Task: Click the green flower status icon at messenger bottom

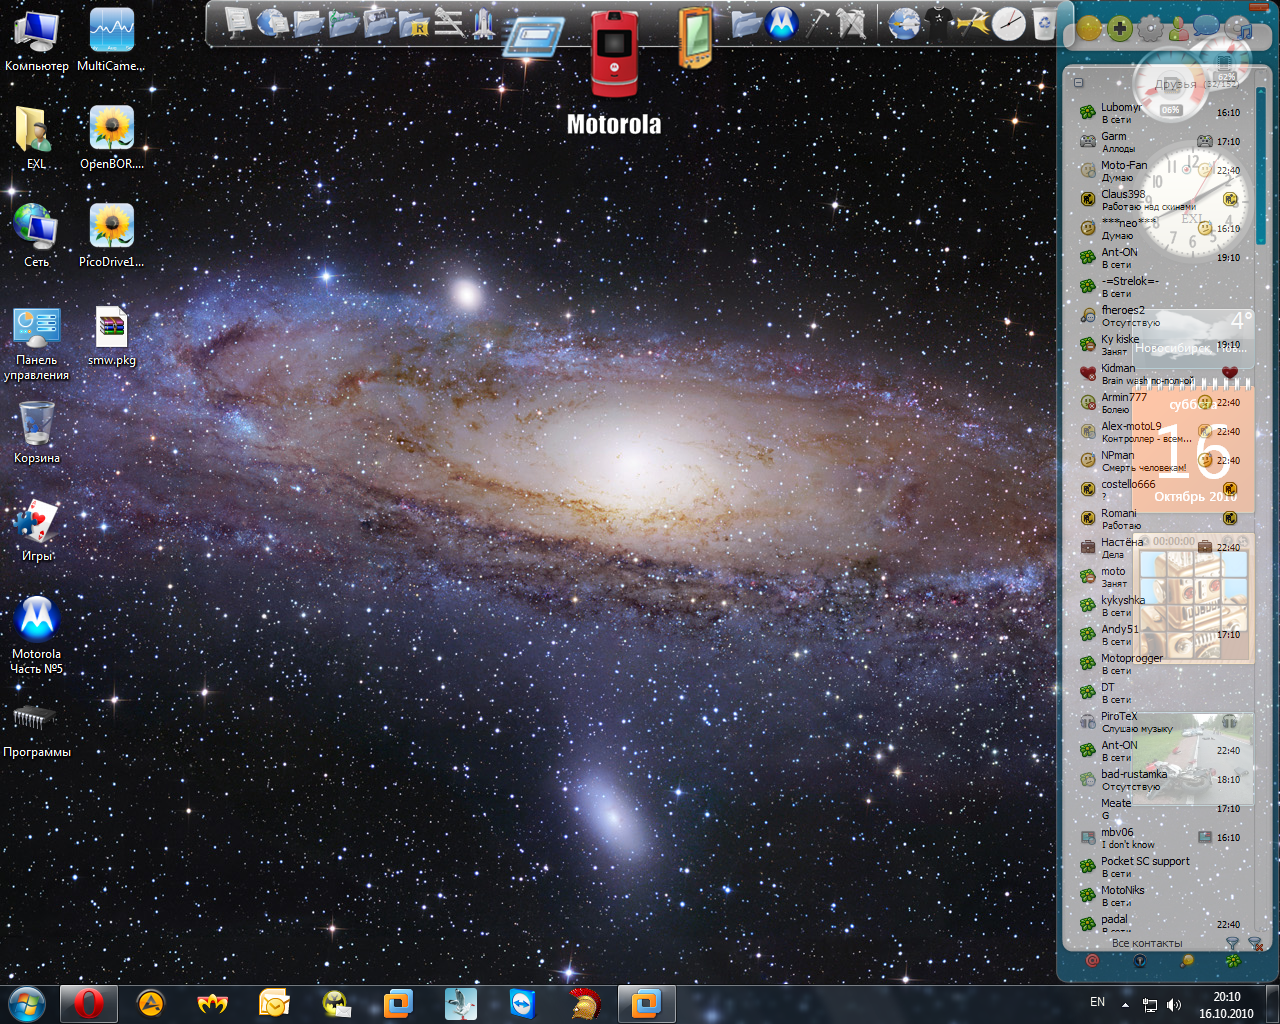Action: pyautogui.click(x=1233, y=961)
